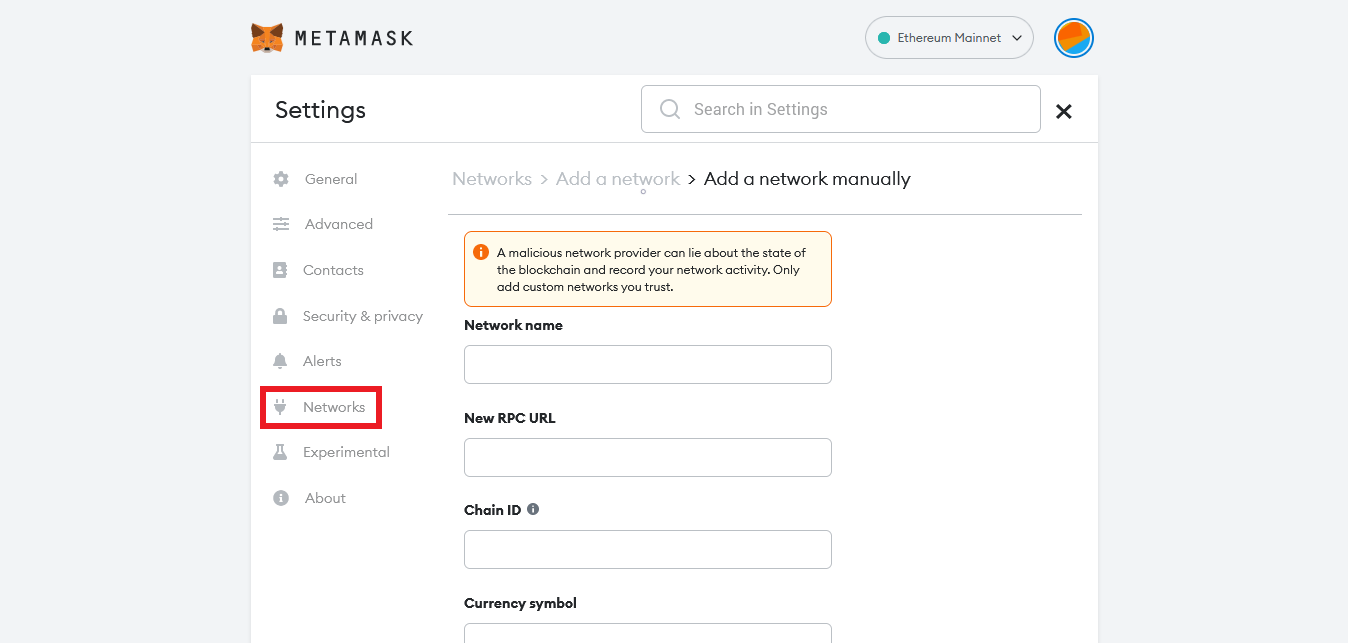Click the Network name input field
The width and height of the screenshot is (1348, 643).
[648, 364]
